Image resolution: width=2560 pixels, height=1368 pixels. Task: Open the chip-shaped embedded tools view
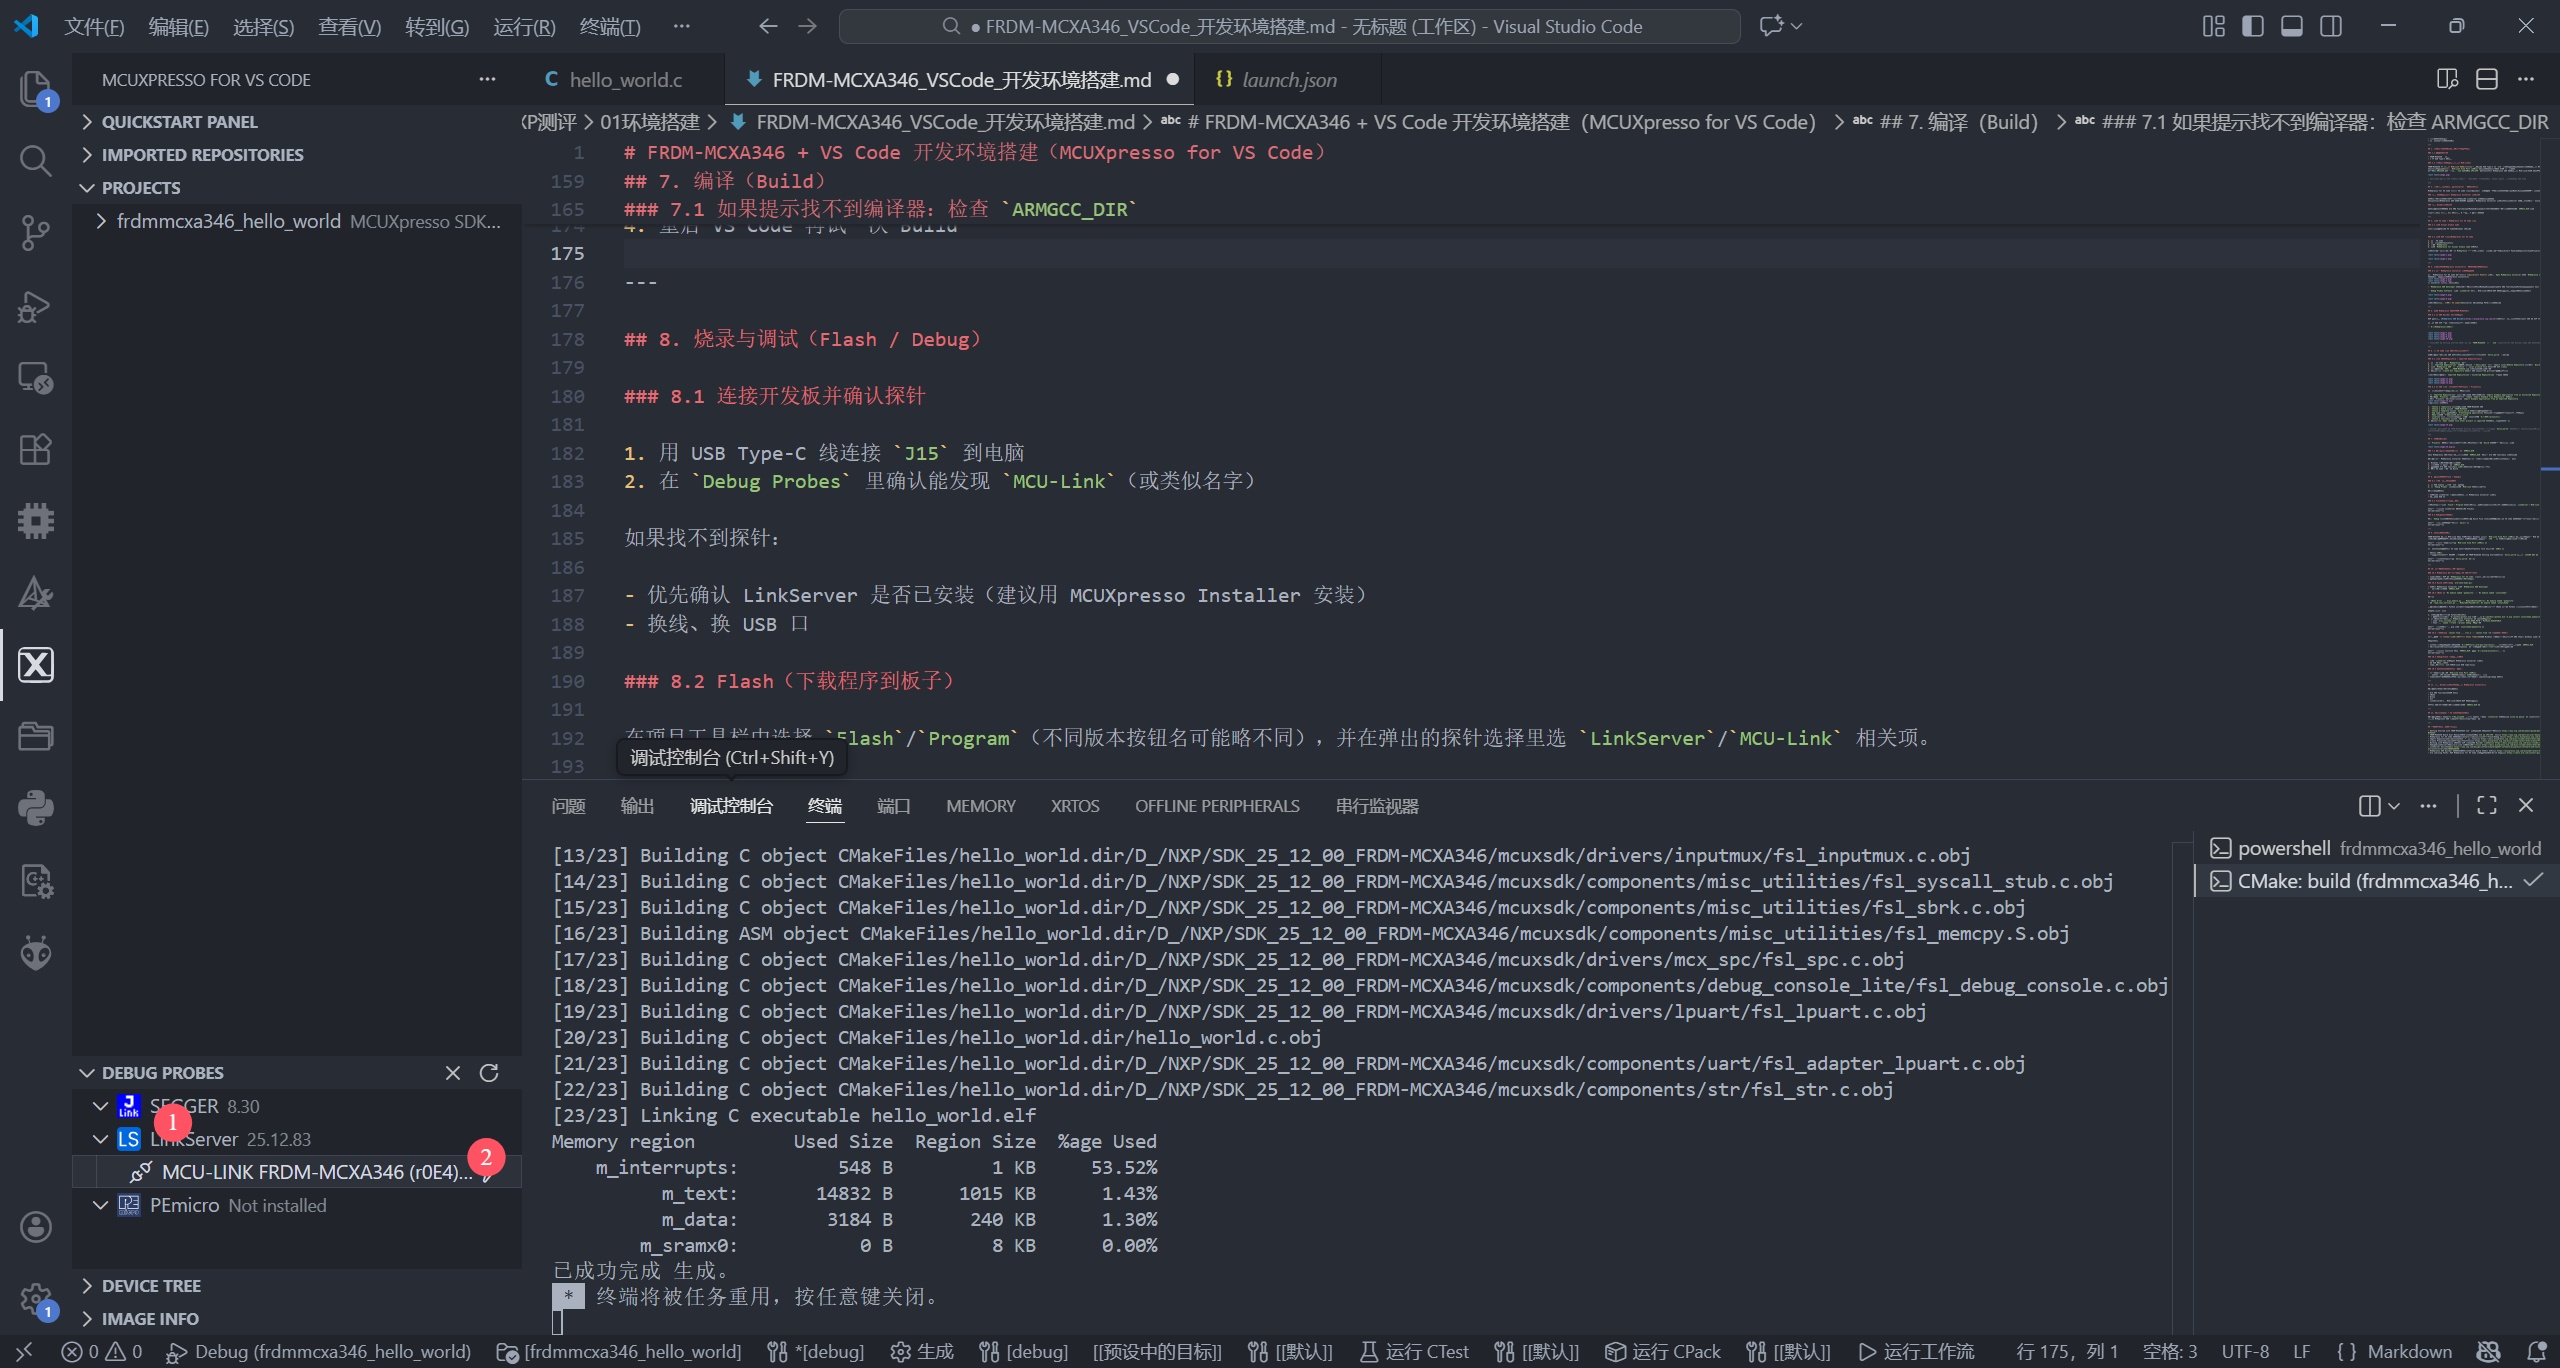point(35,520)
